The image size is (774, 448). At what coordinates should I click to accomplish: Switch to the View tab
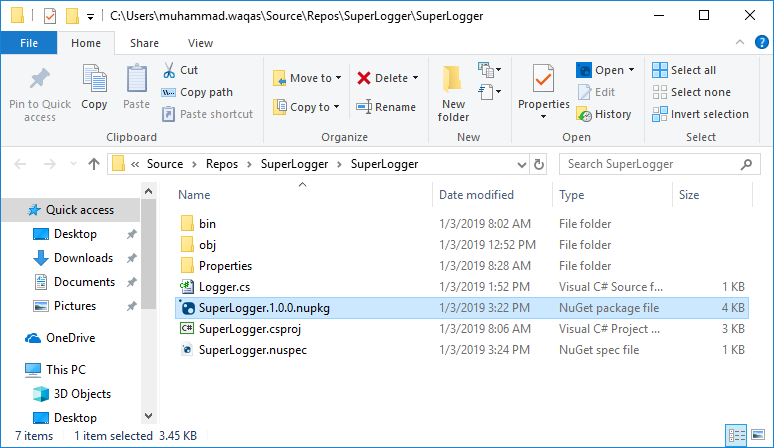point(200,43)
